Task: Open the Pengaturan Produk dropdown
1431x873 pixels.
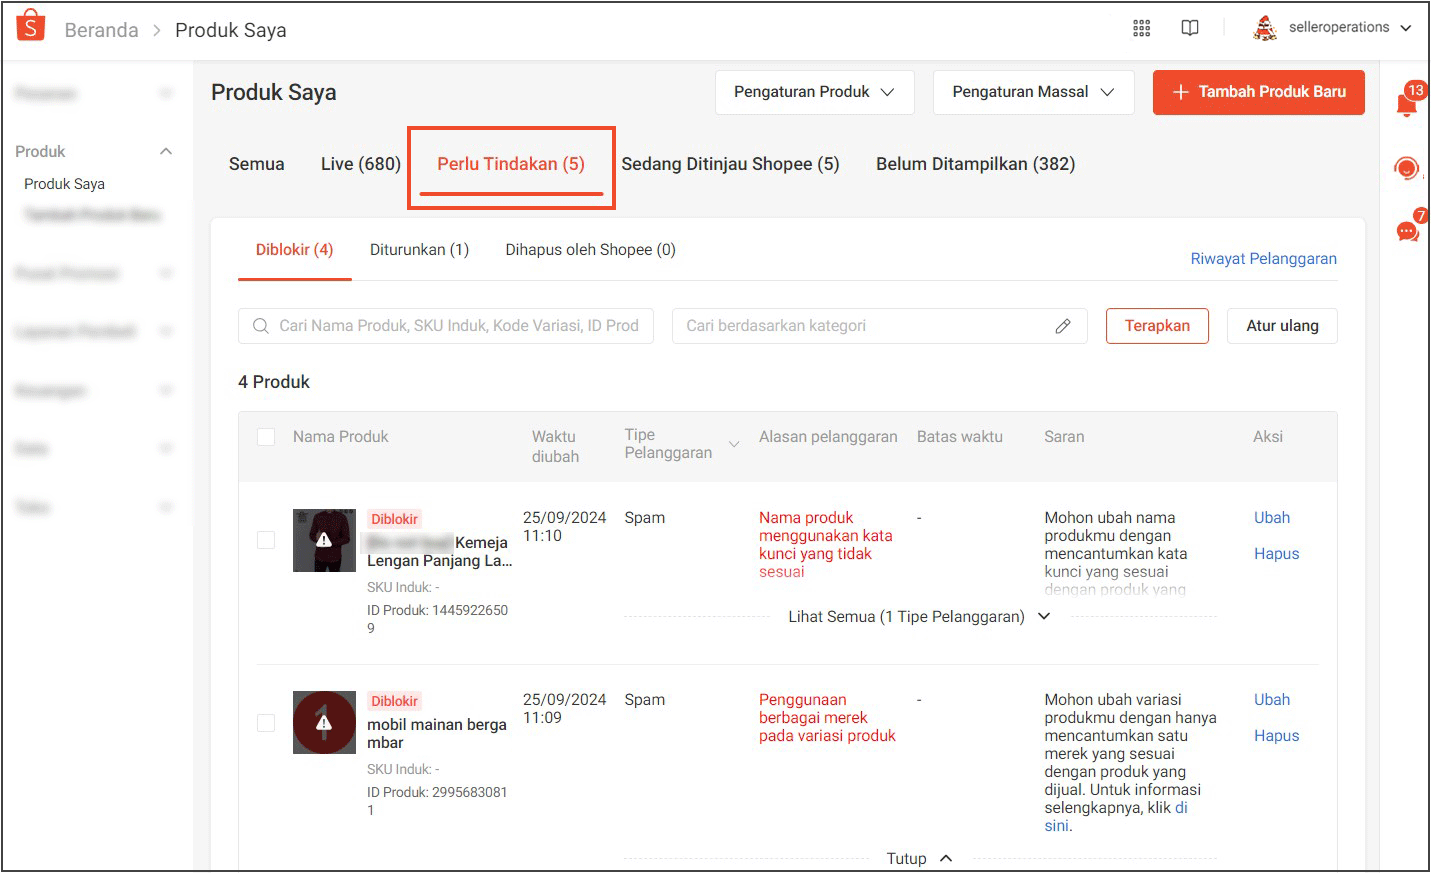Action: [x=814, y=92]
